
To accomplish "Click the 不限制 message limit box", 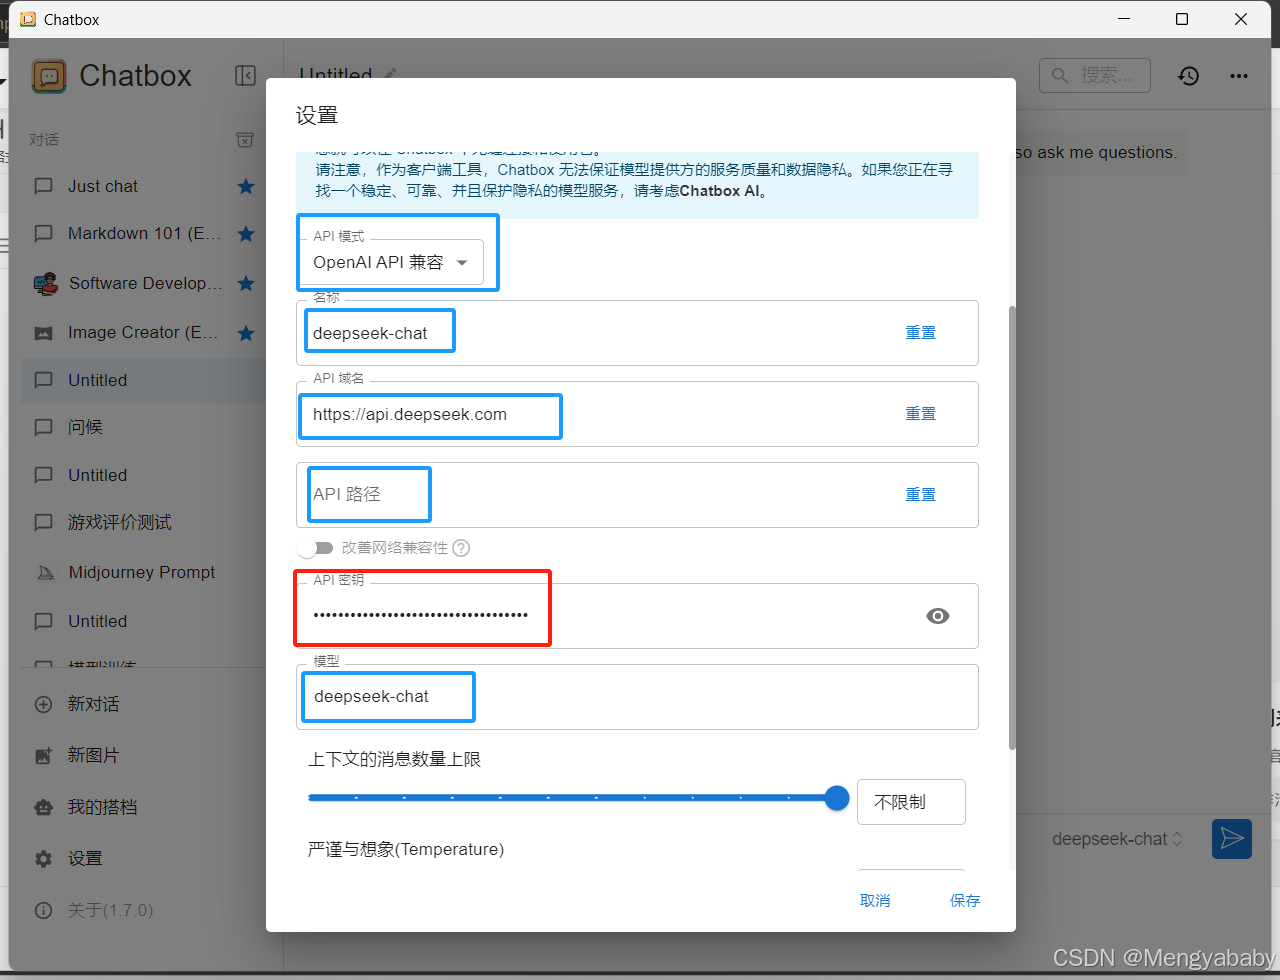I will click(911, 802).
